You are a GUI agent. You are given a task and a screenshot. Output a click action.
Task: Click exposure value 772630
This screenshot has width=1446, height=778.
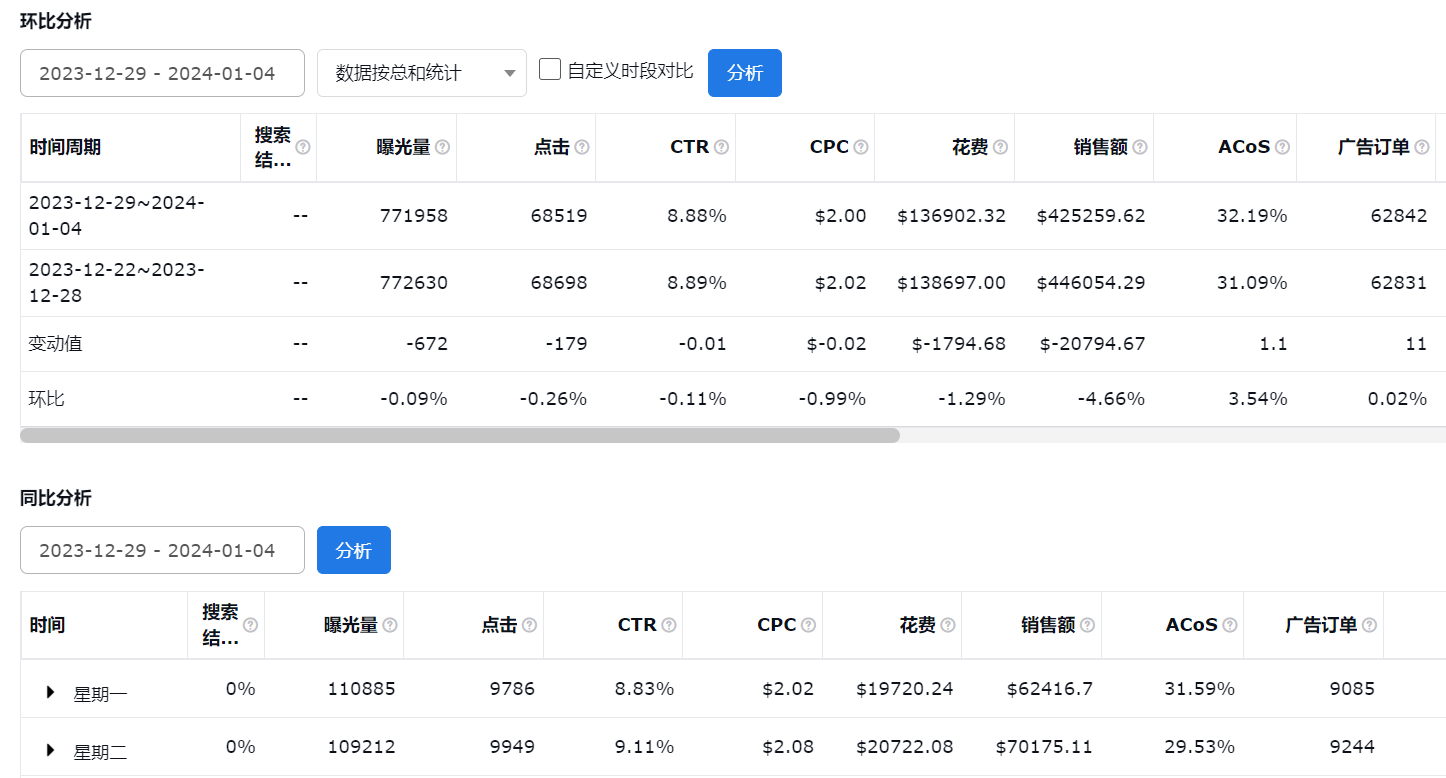click(x=414, y=283)
